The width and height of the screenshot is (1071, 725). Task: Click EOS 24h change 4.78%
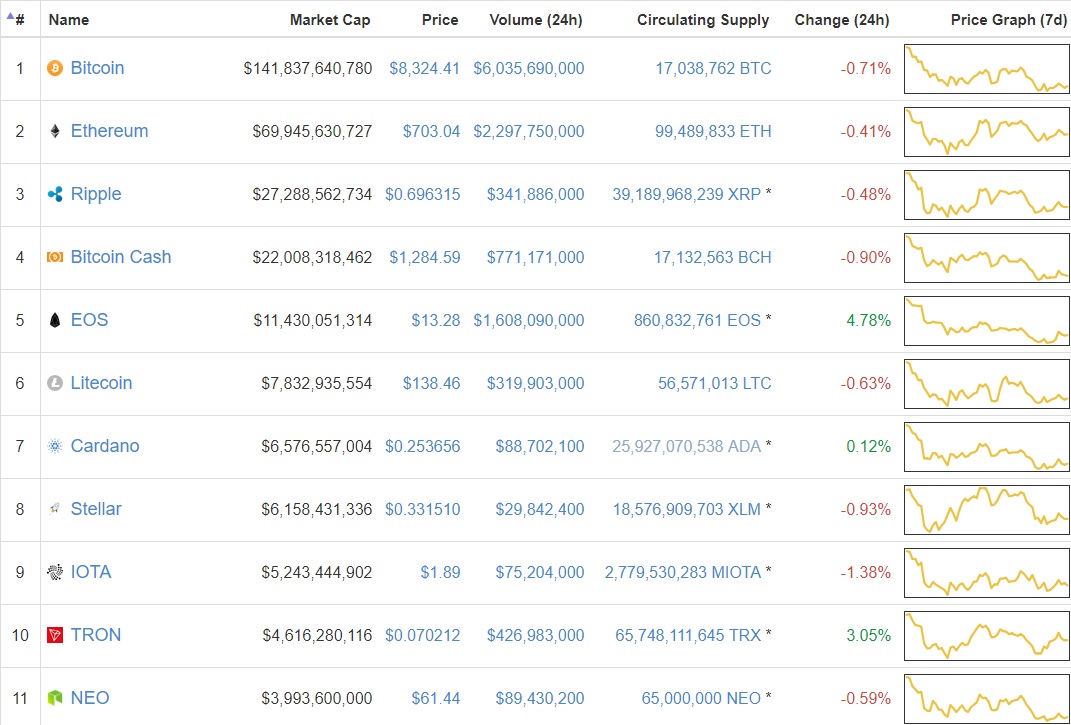tap(869, 320)
